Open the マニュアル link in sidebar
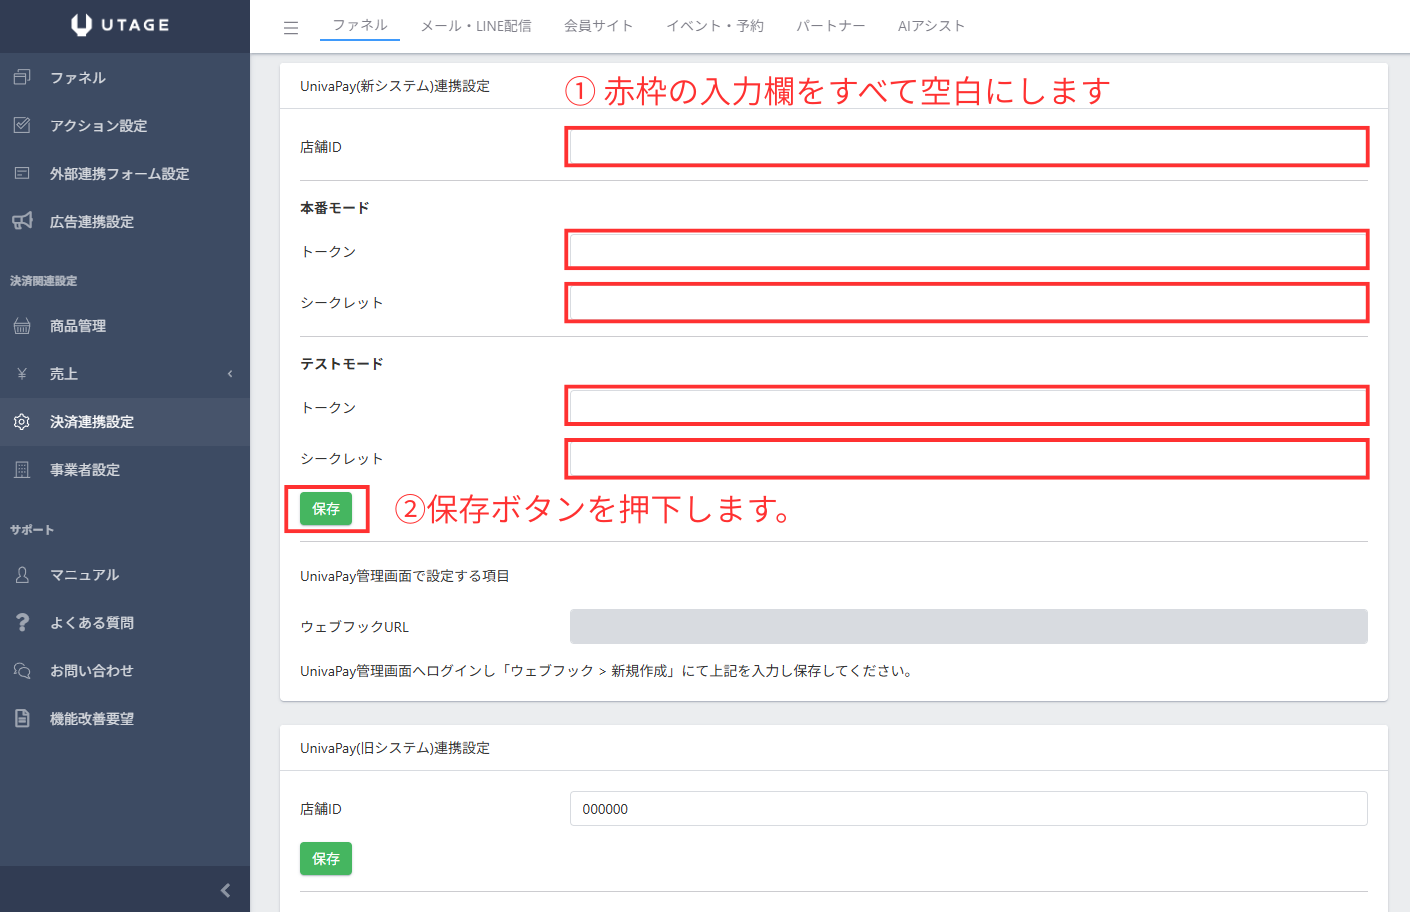 pos(84,575)
